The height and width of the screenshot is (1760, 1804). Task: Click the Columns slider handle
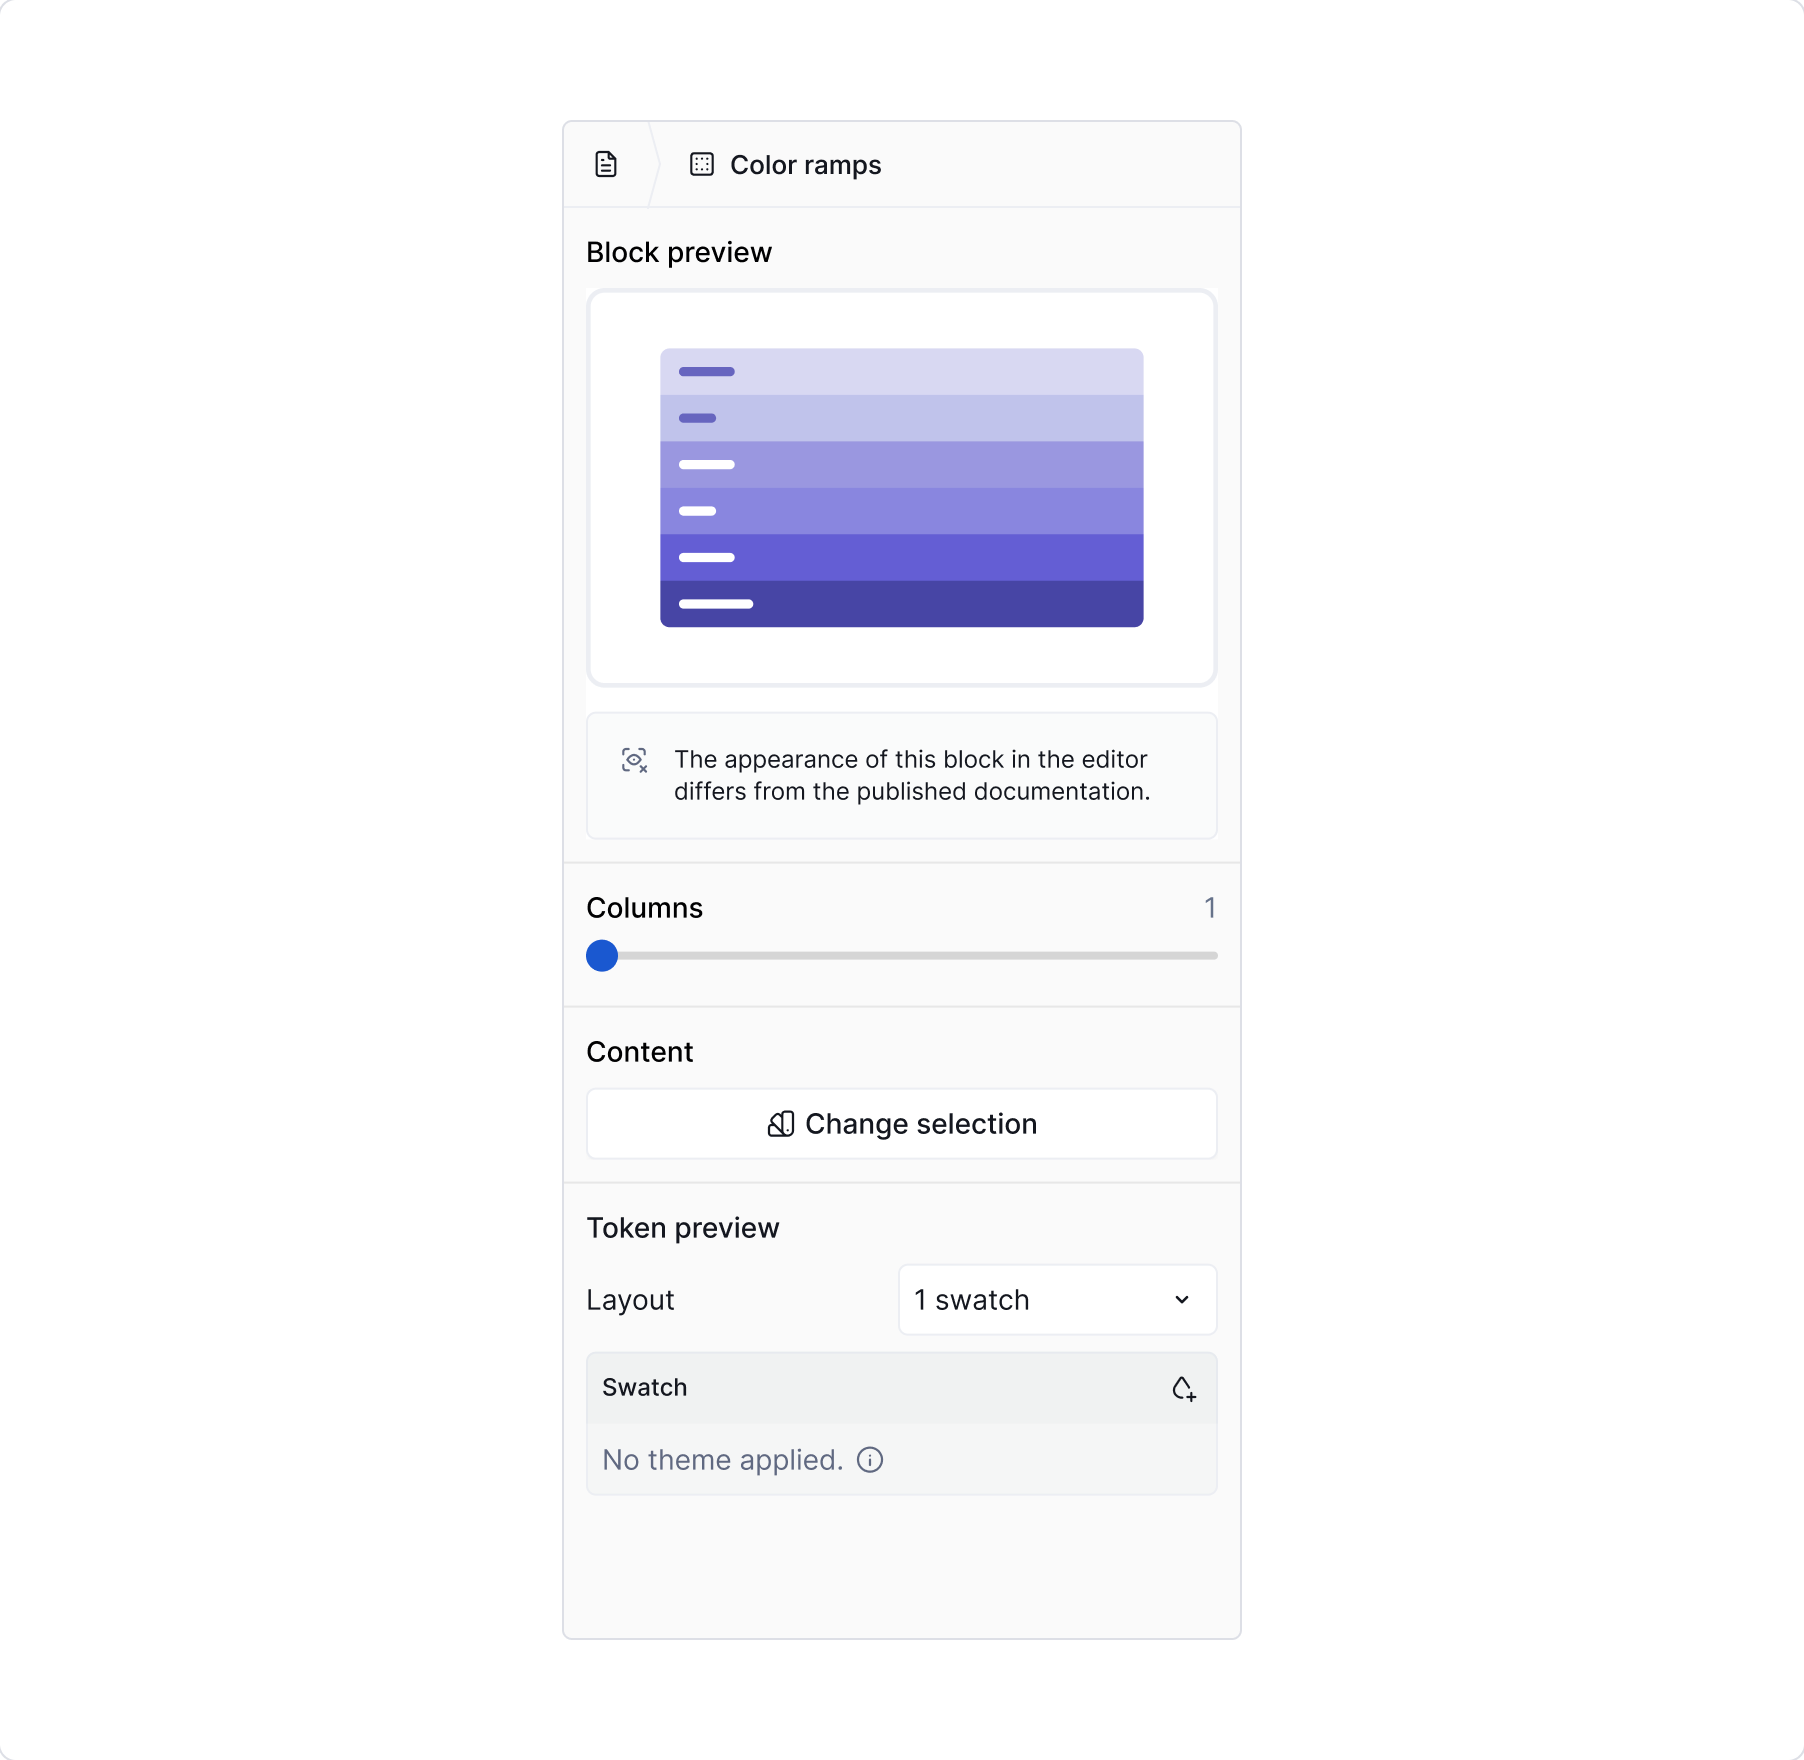pos(603,956)
